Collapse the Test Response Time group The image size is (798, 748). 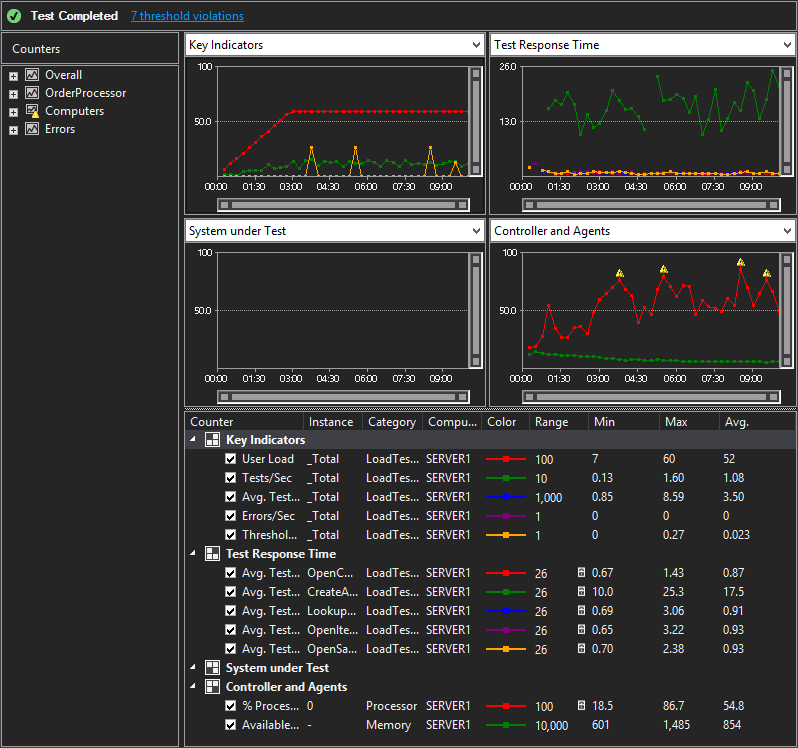click(x=193, y=554)
